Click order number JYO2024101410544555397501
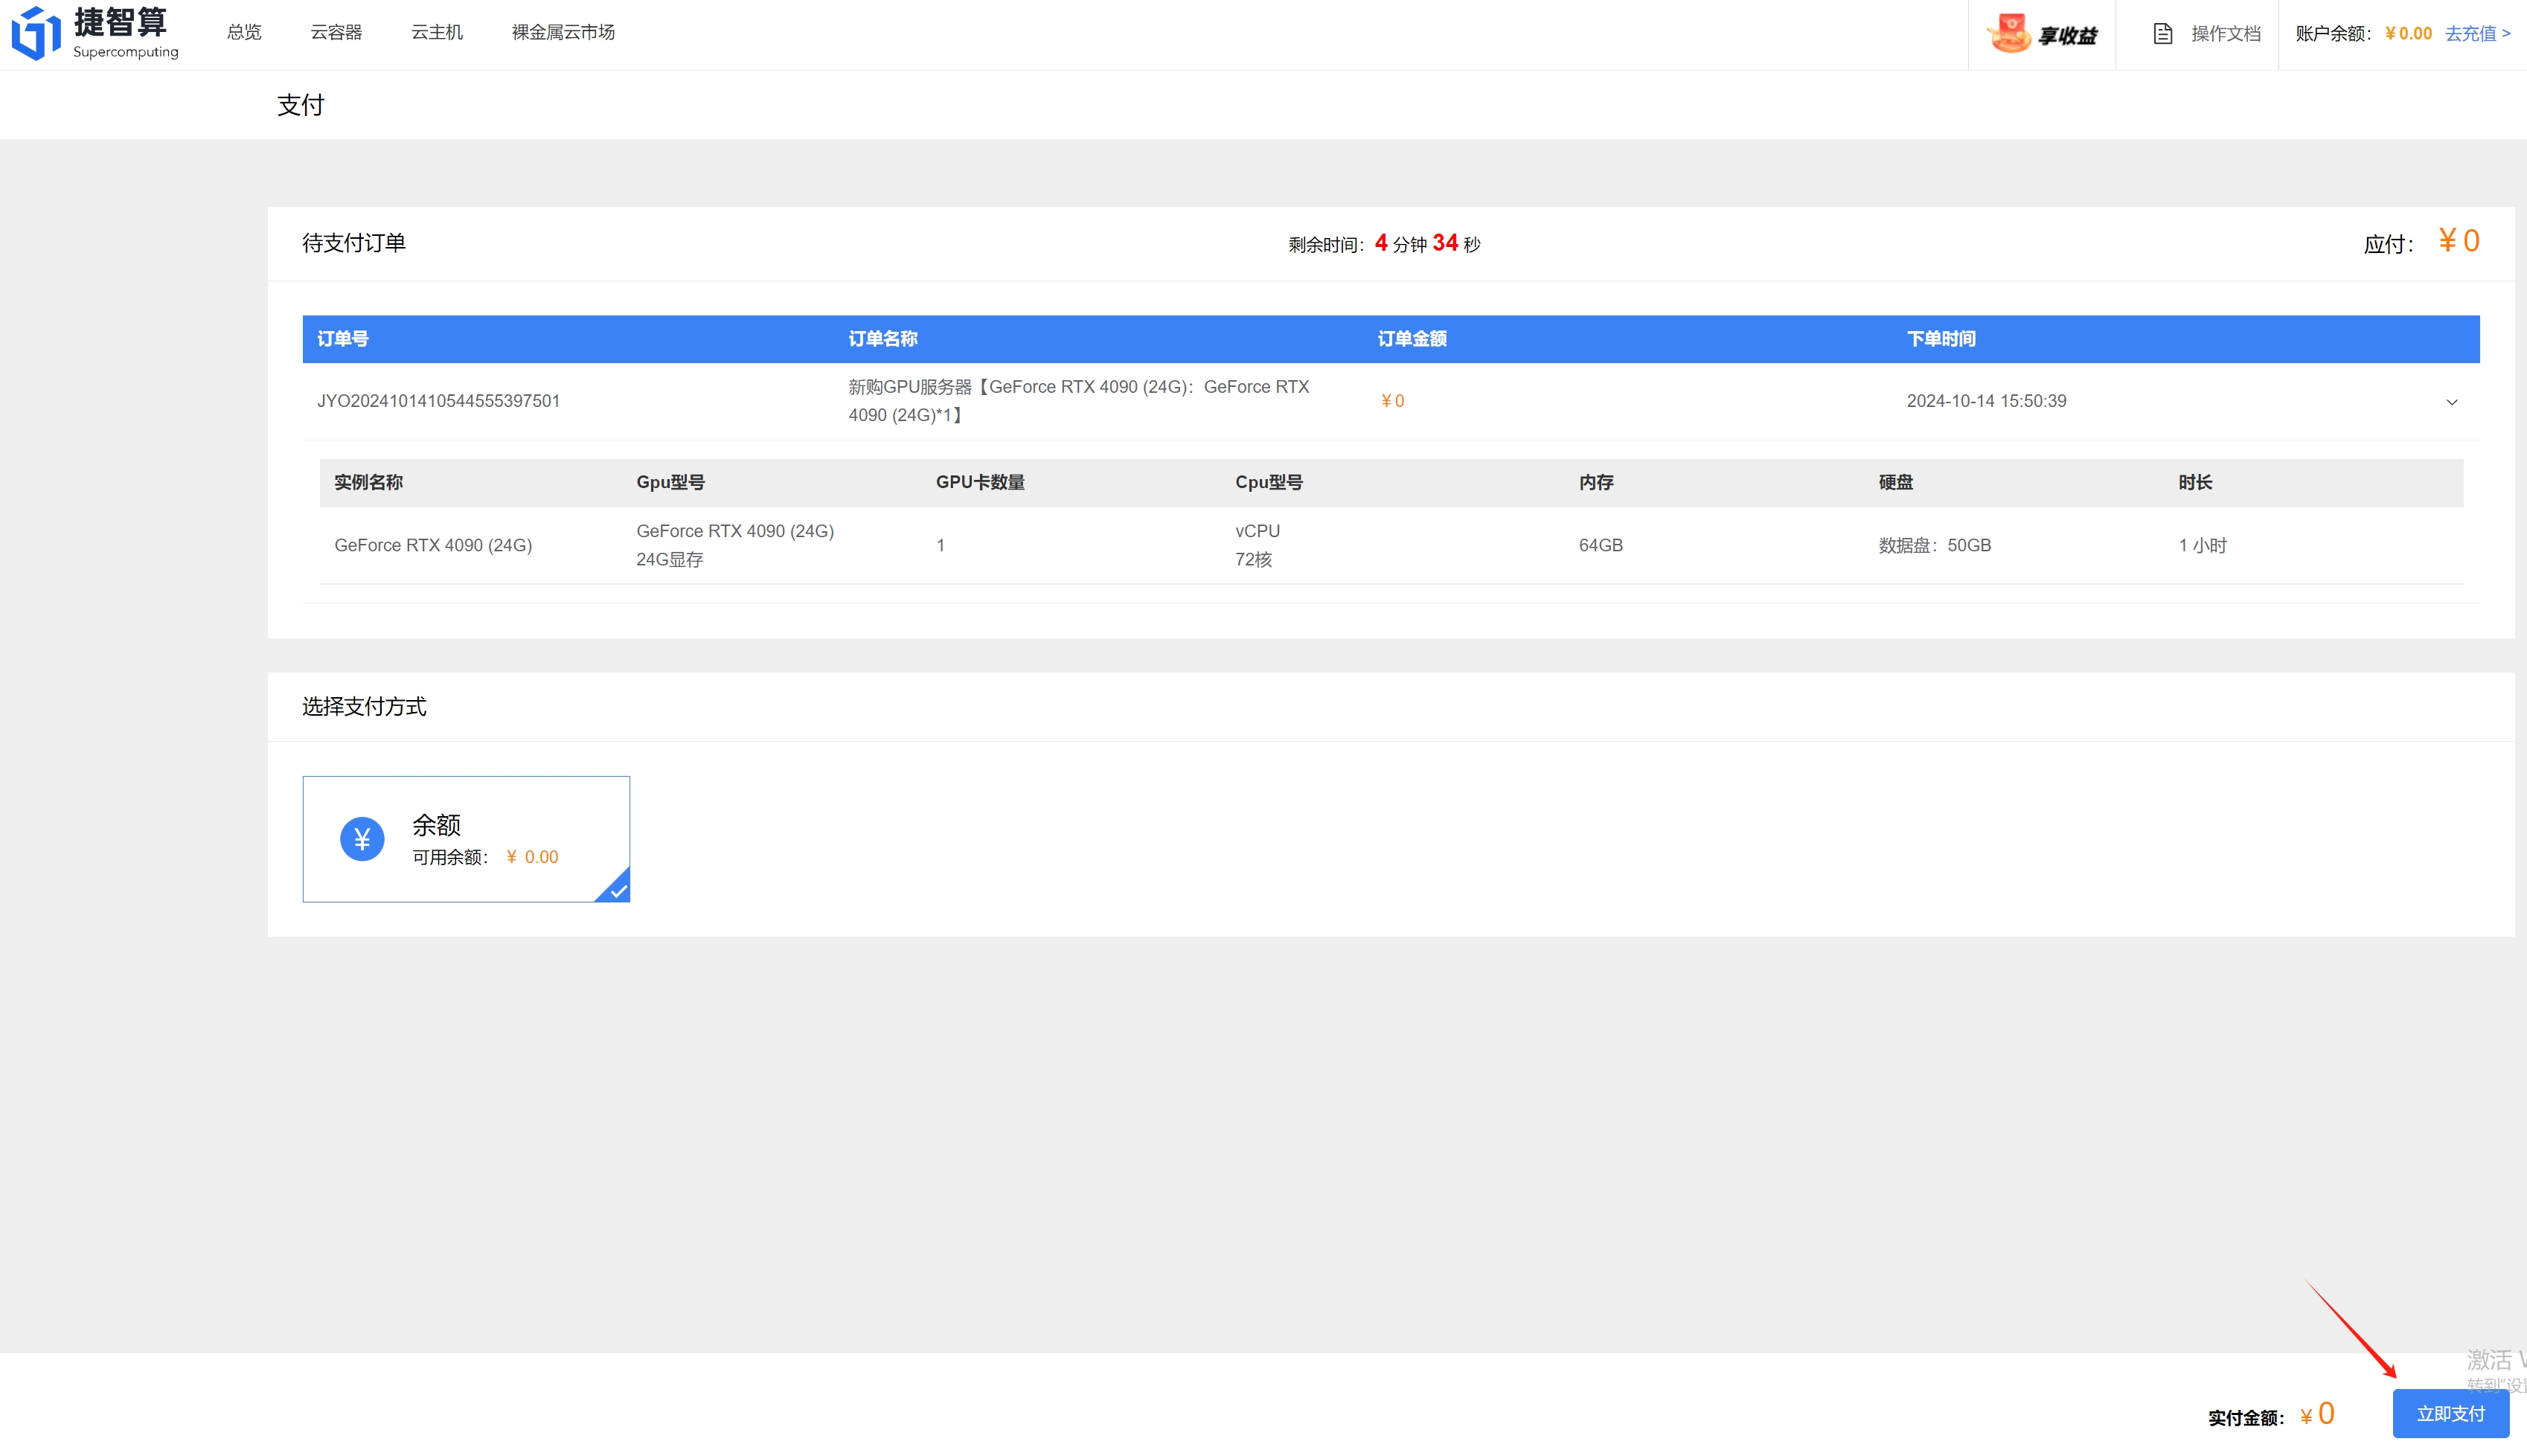 pyautogui.click(x=438, y=401)
